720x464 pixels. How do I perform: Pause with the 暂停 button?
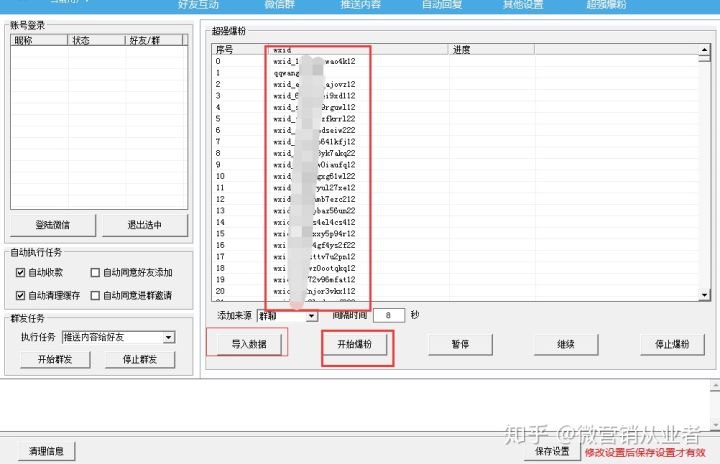[x=462, y=344]
